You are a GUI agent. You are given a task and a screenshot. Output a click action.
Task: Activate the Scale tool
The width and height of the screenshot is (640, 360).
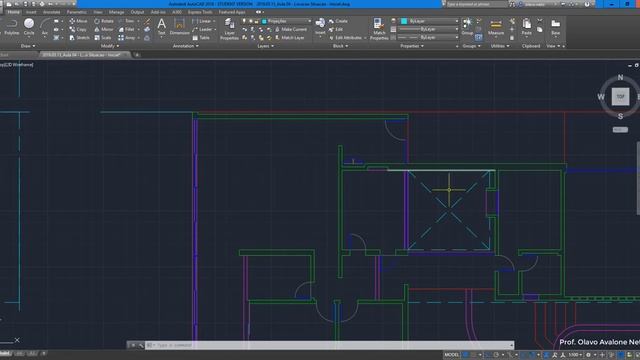tap(102, 38)
